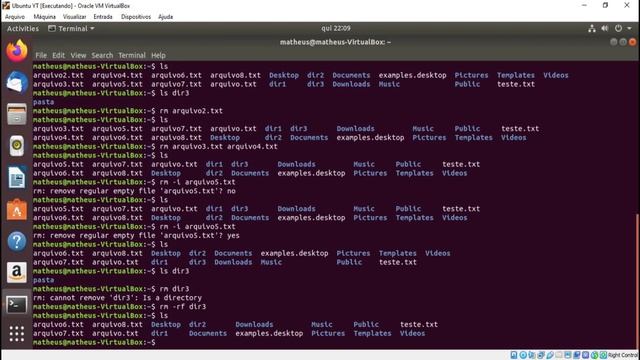This screenshot has width=640, height=360.
Task: Launch Thunderbird mail from the dock
Action: 17,82
